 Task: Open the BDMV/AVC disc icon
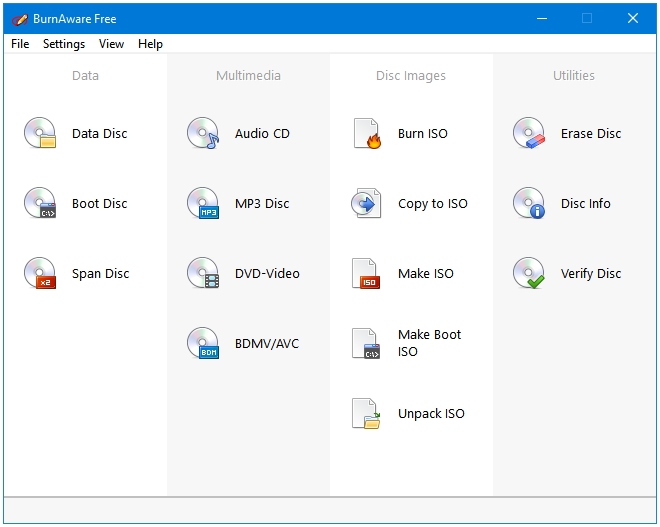pos(203,343)
